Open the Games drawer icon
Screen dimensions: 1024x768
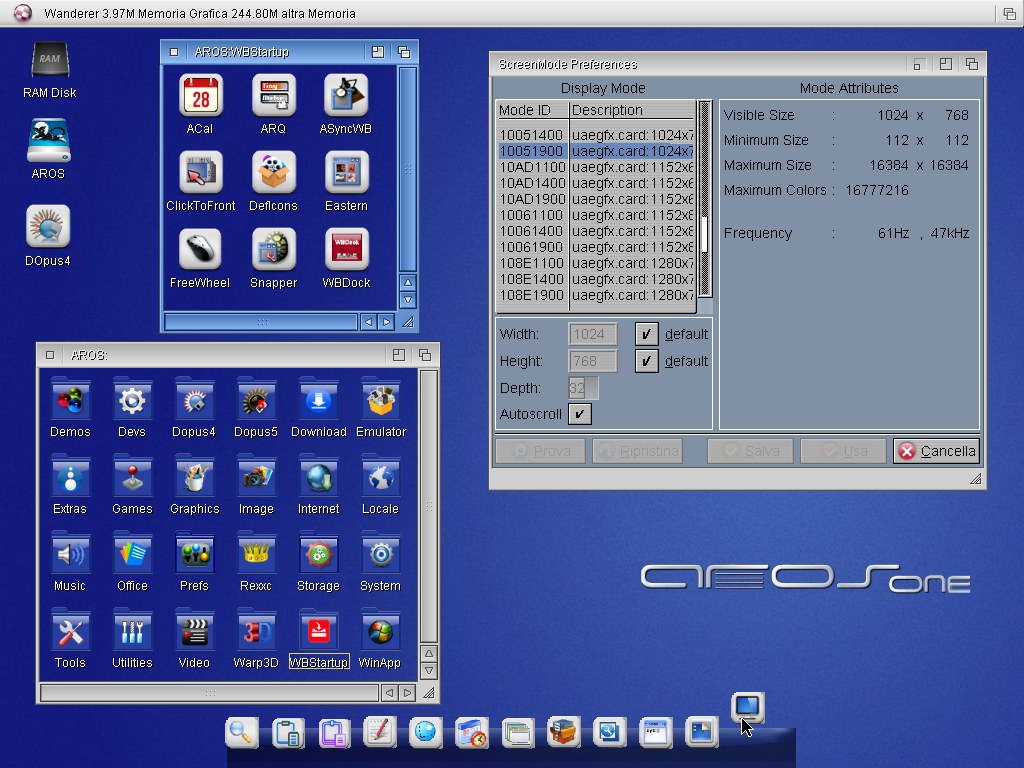(x=132, y=476)
